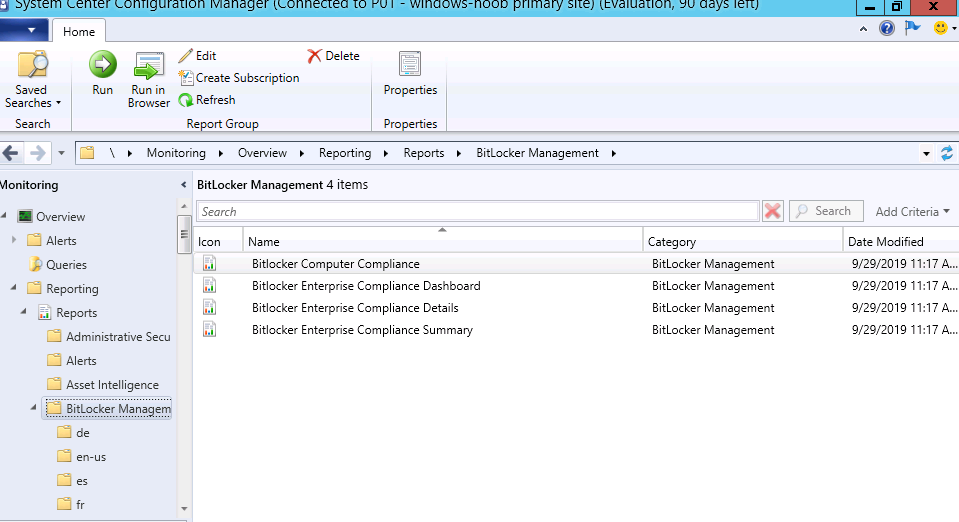959x522 pixels.
Task: Collapse ribbon with the up chevron
Action: point(863,29)
